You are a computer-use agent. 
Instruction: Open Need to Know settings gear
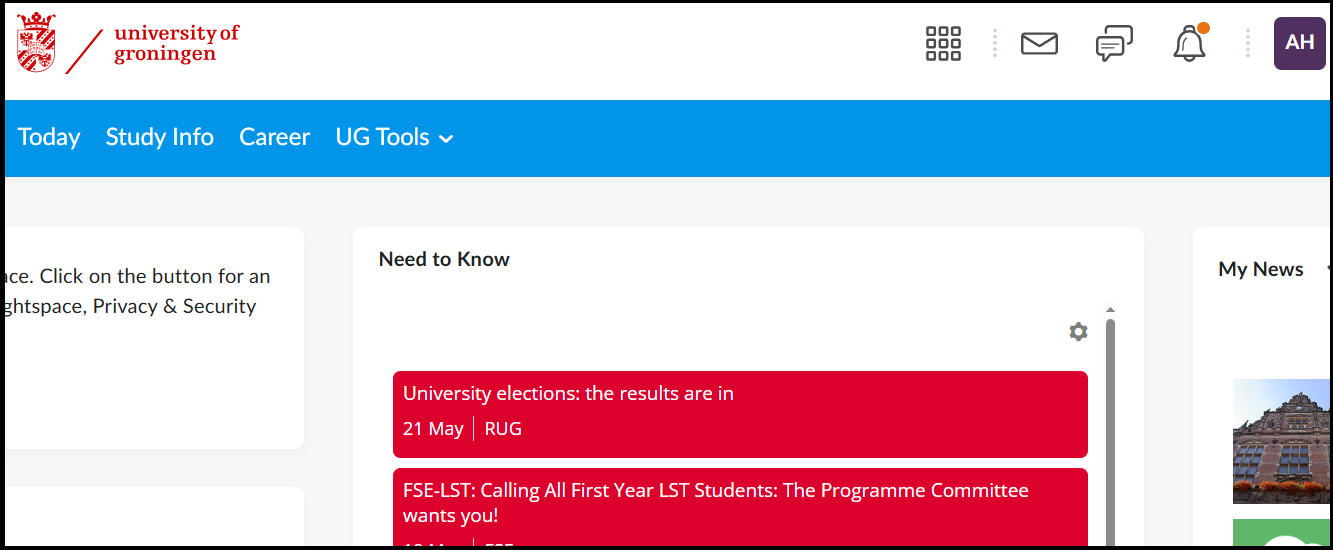[x=1078, y=332]
